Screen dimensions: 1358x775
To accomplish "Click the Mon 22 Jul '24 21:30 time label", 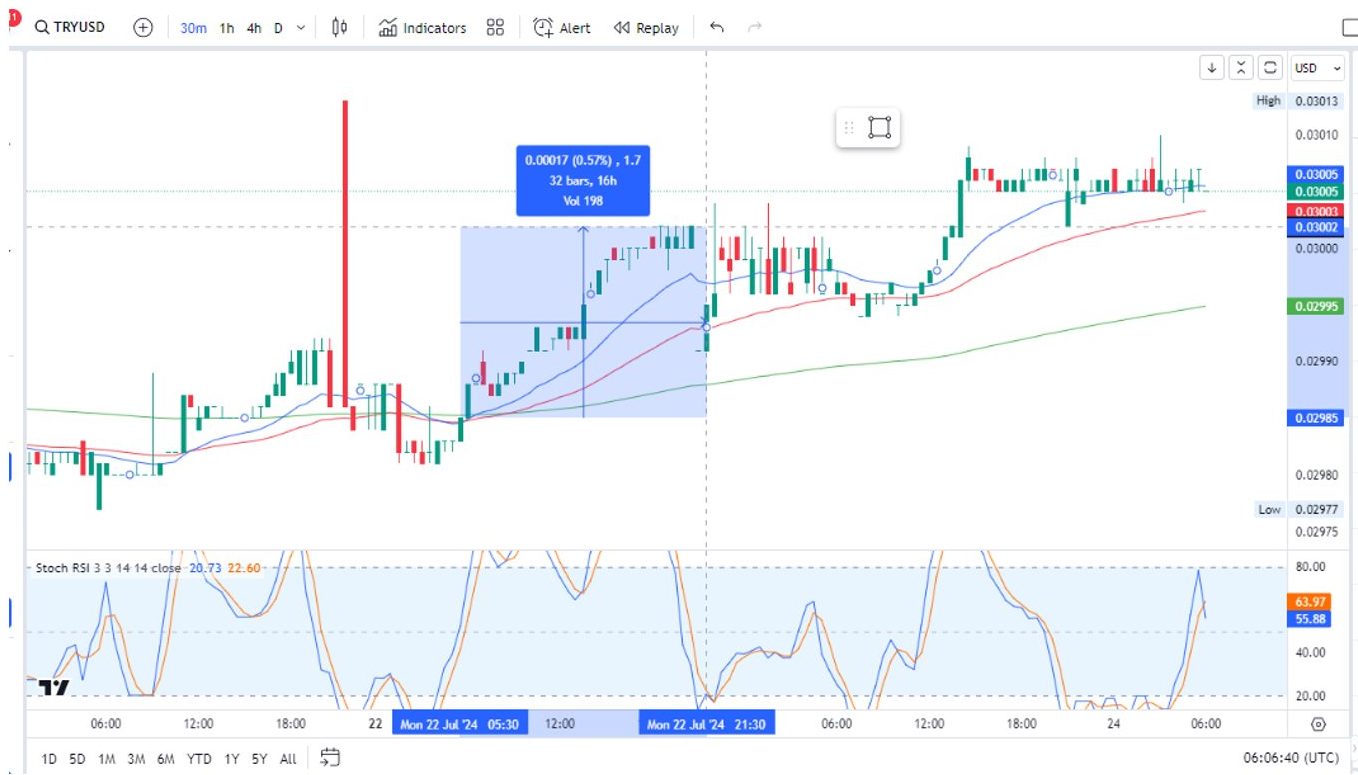I will click(707, 724).
